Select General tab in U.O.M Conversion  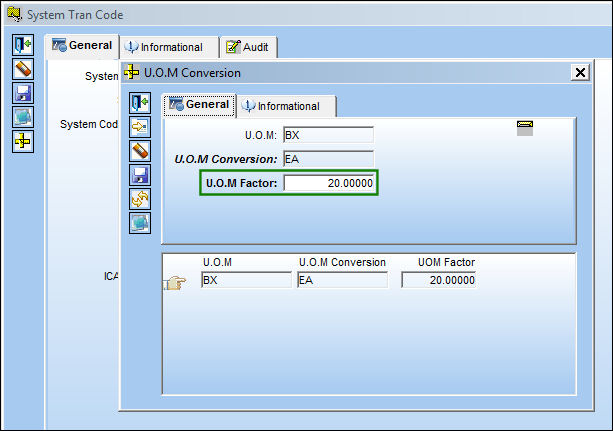199,105
